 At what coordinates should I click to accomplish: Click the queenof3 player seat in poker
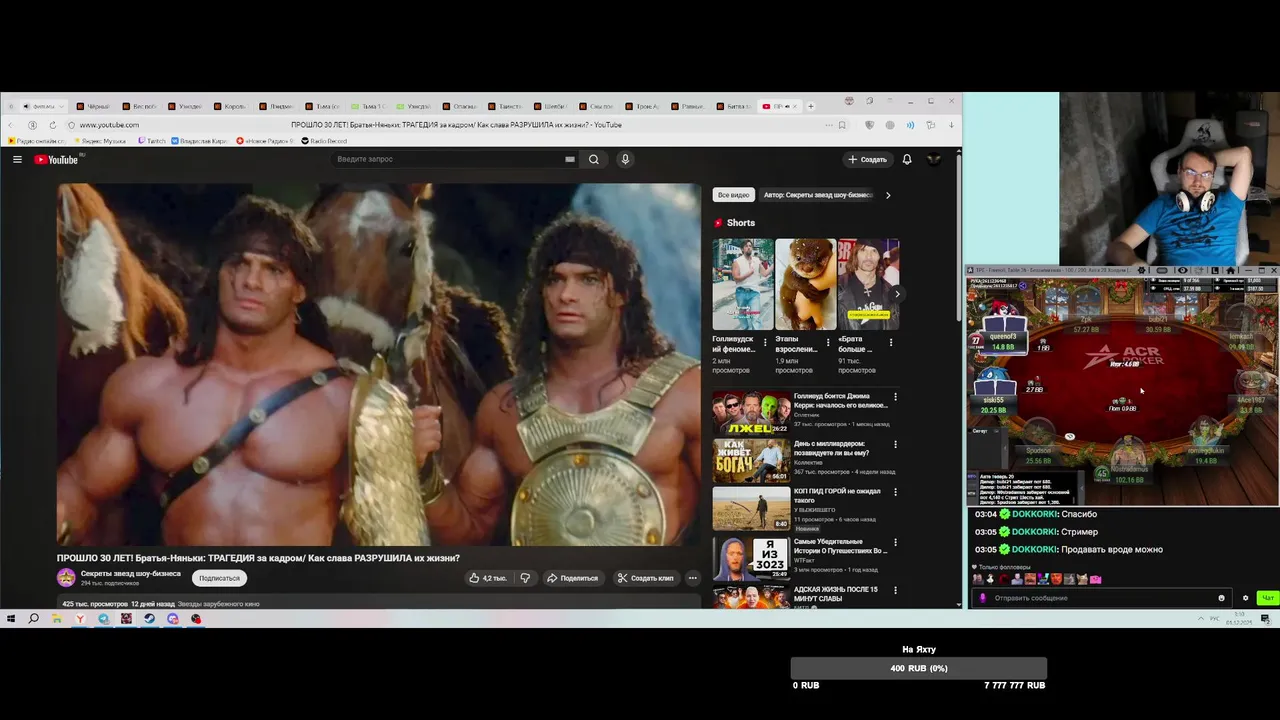click(x=1003, y=330)
